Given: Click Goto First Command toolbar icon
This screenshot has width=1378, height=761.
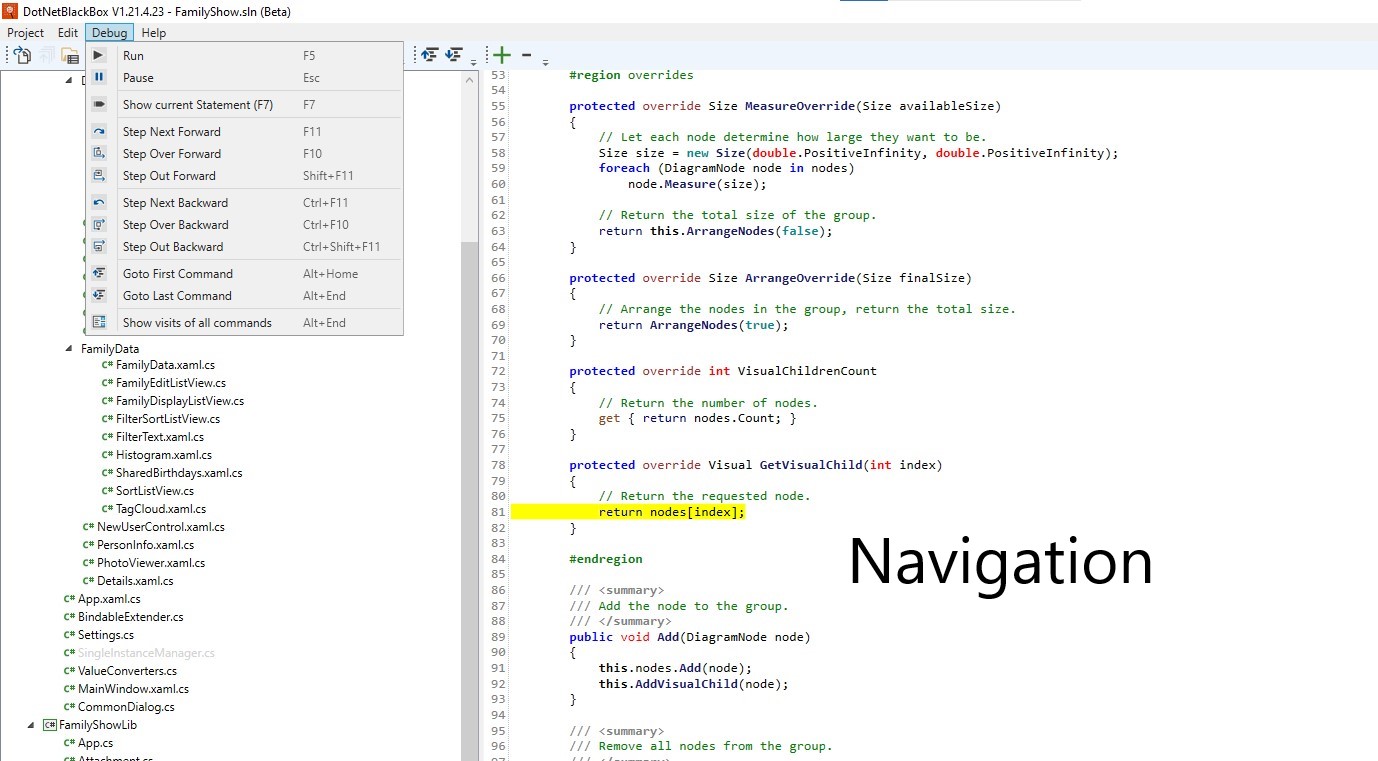Looking at the screenshot, I should 430,55.
